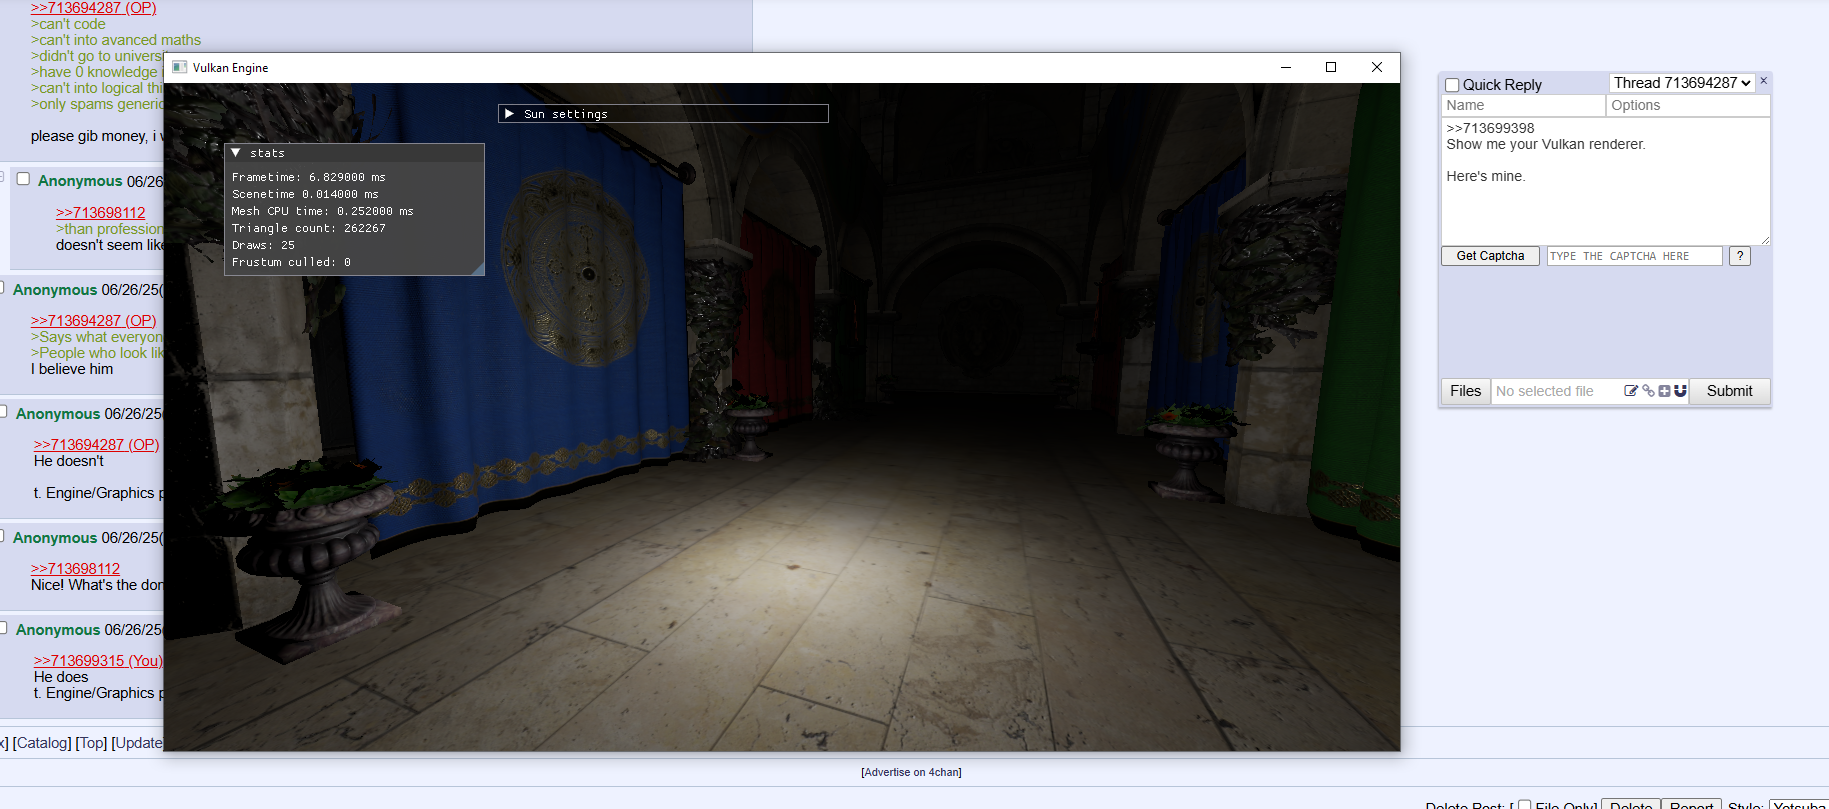
Task: Click the 'Mesh CPU time: 0.252000 ms' stat
Action: (x=322, y=211)
